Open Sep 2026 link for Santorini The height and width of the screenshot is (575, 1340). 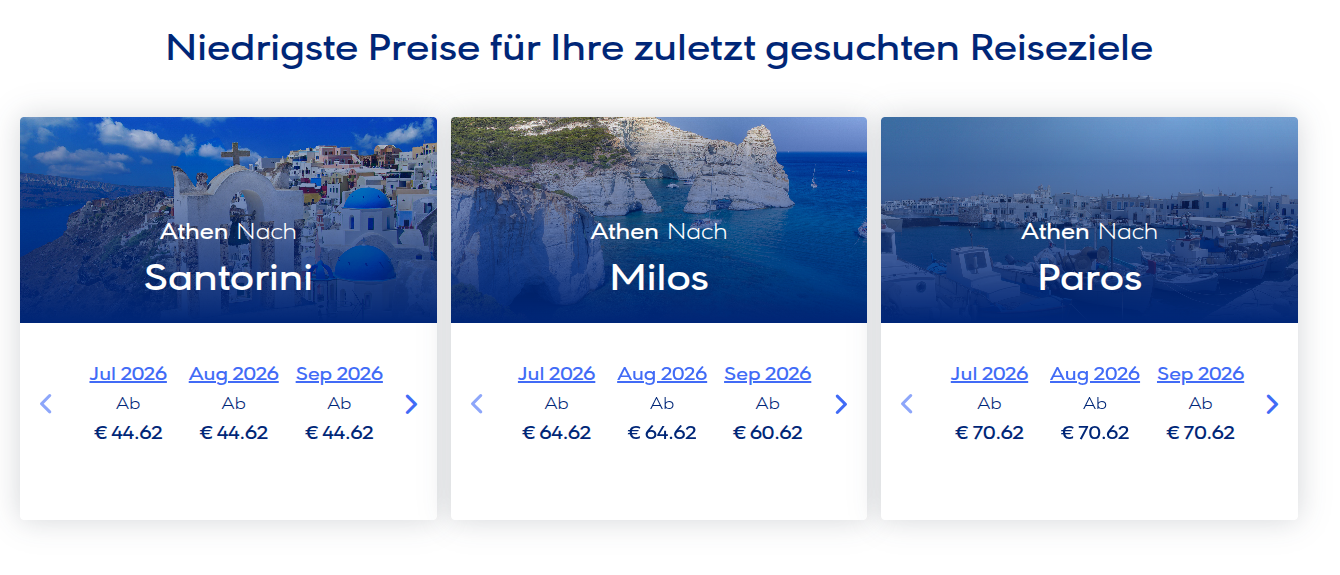pyautogui.click(x=339, y=374)
